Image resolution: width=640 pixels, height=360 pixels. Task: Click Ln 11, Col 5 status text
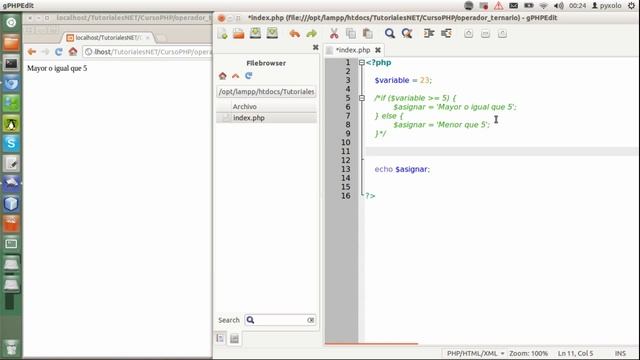576,353
